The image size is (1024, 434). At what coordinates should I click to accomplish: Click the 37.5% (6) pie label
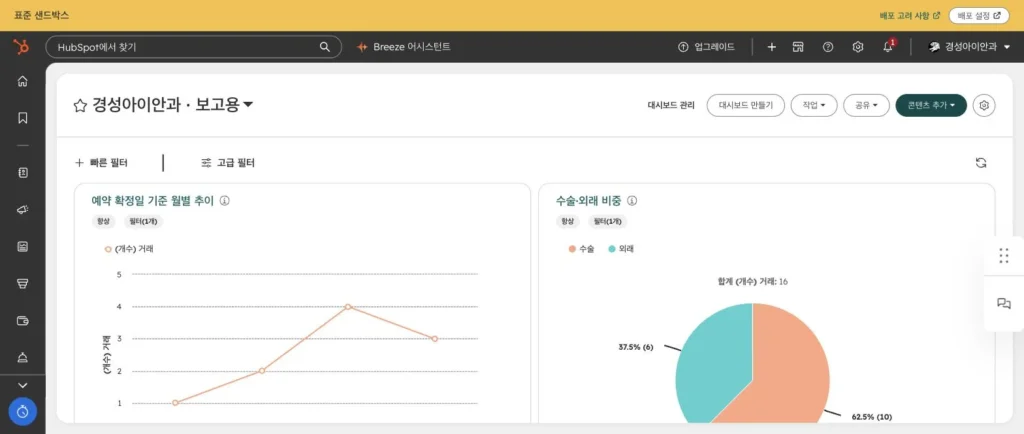click(636, 347)
